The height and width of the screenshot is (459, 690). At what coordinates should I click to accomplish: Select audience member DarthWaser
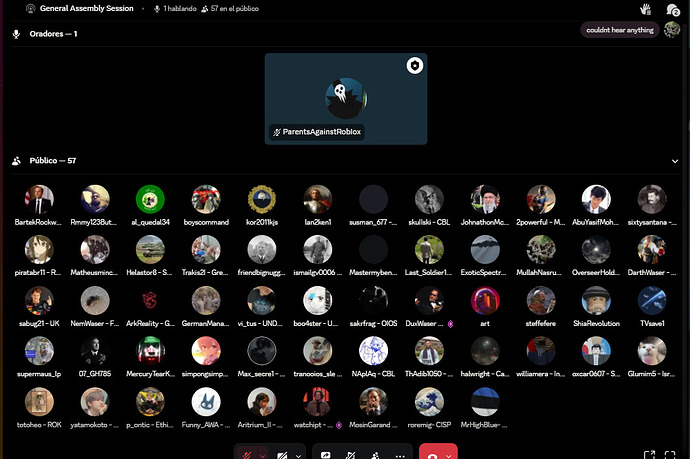652,256
